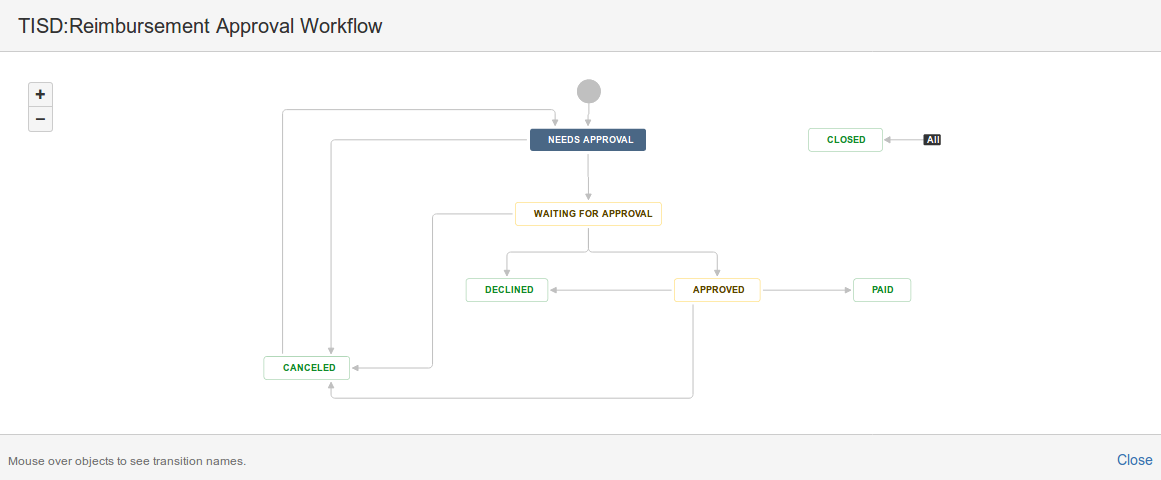
Task: Select the Needs Approval status node
Action: (588, 140)
